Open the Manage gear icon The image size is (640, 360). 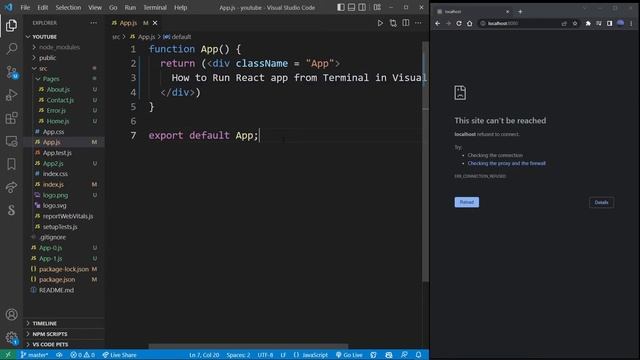coord(11,338)
